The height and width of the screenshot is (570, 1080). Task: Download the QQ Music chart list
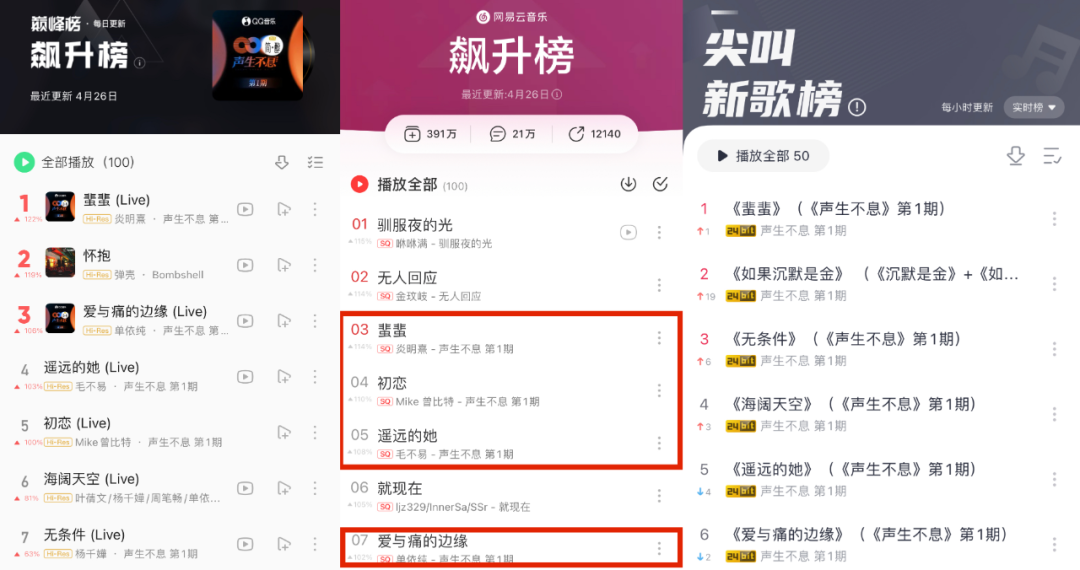(282, 162)
